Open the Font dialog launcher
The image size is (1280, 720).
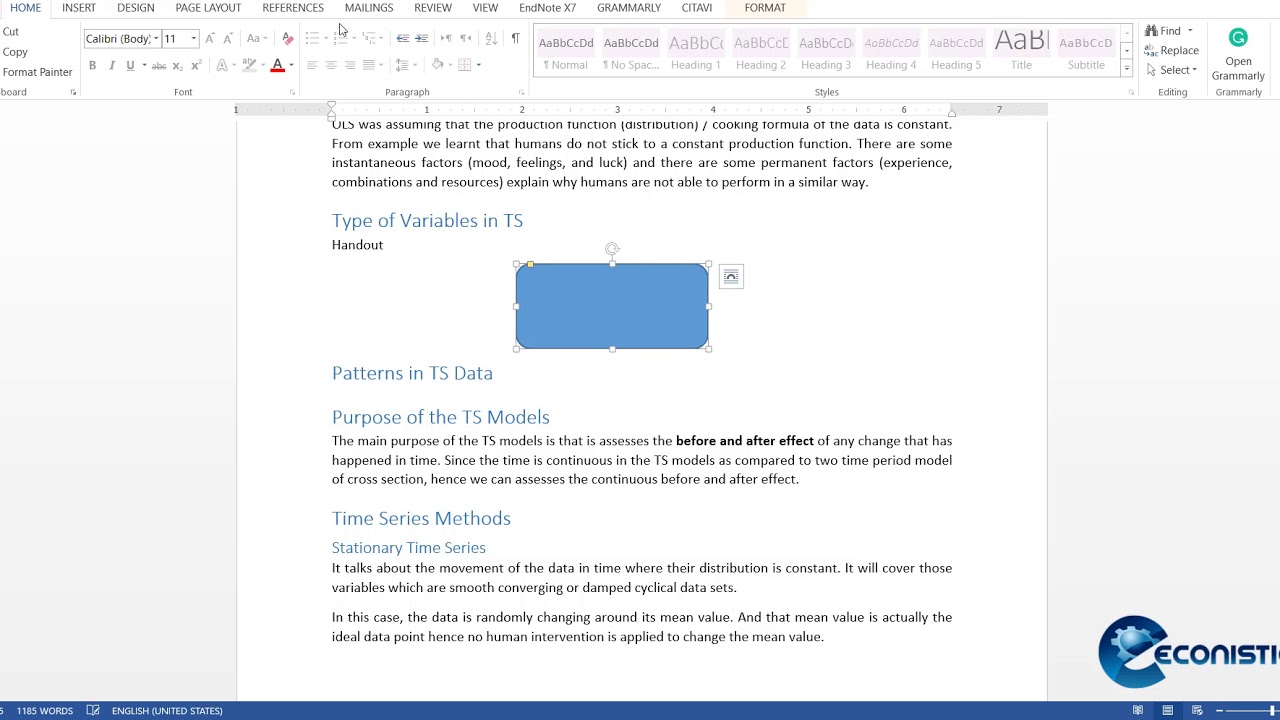[292, 92]
